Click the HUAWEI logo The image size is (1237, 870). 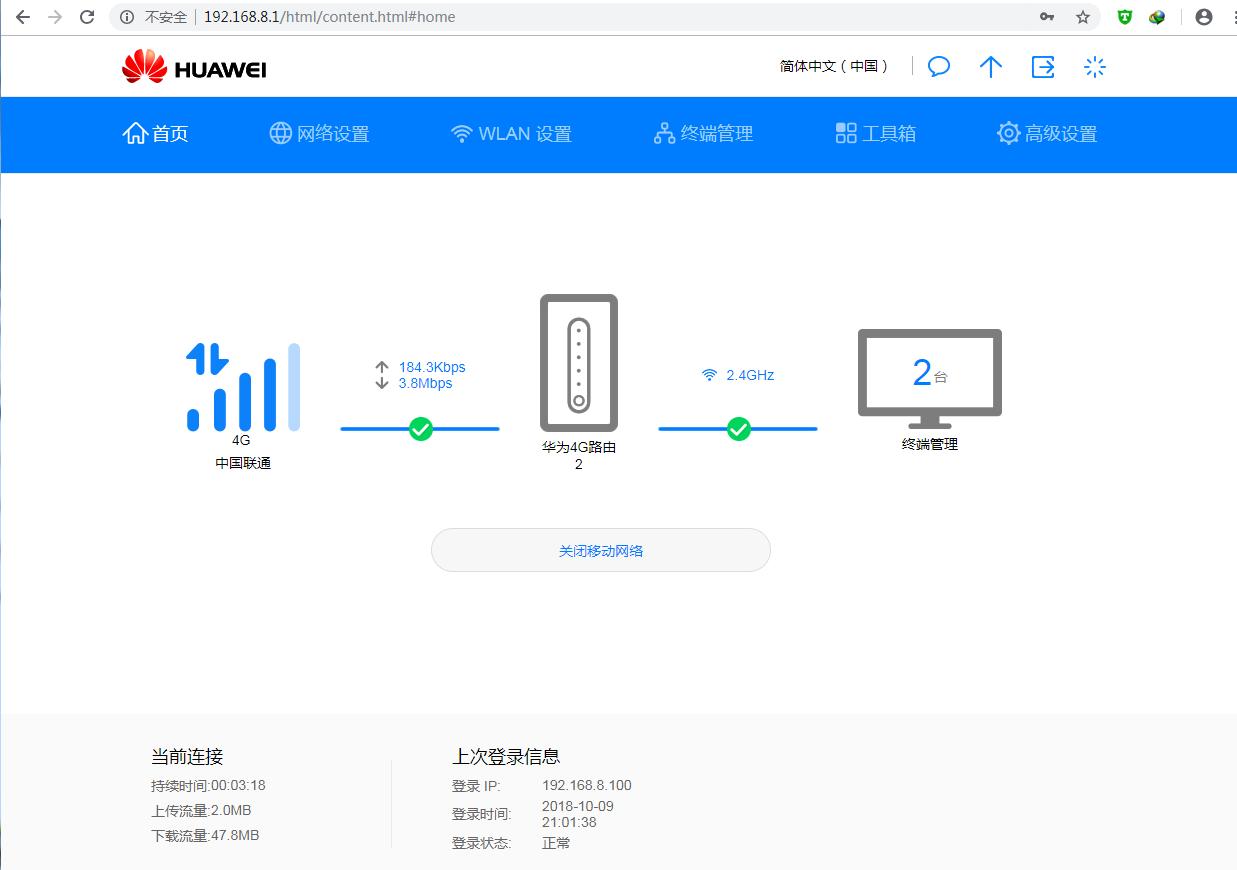point(194,67)
